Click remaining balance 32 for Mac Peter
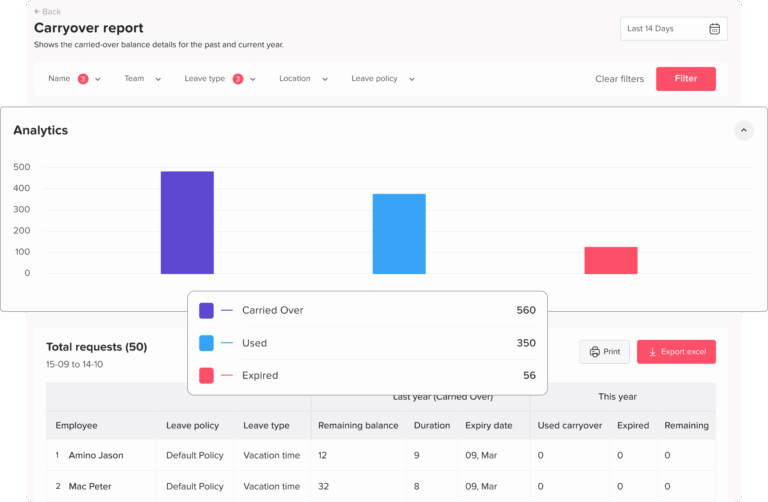This screenshot has width=768, height=502. click(x=323, y=486)
